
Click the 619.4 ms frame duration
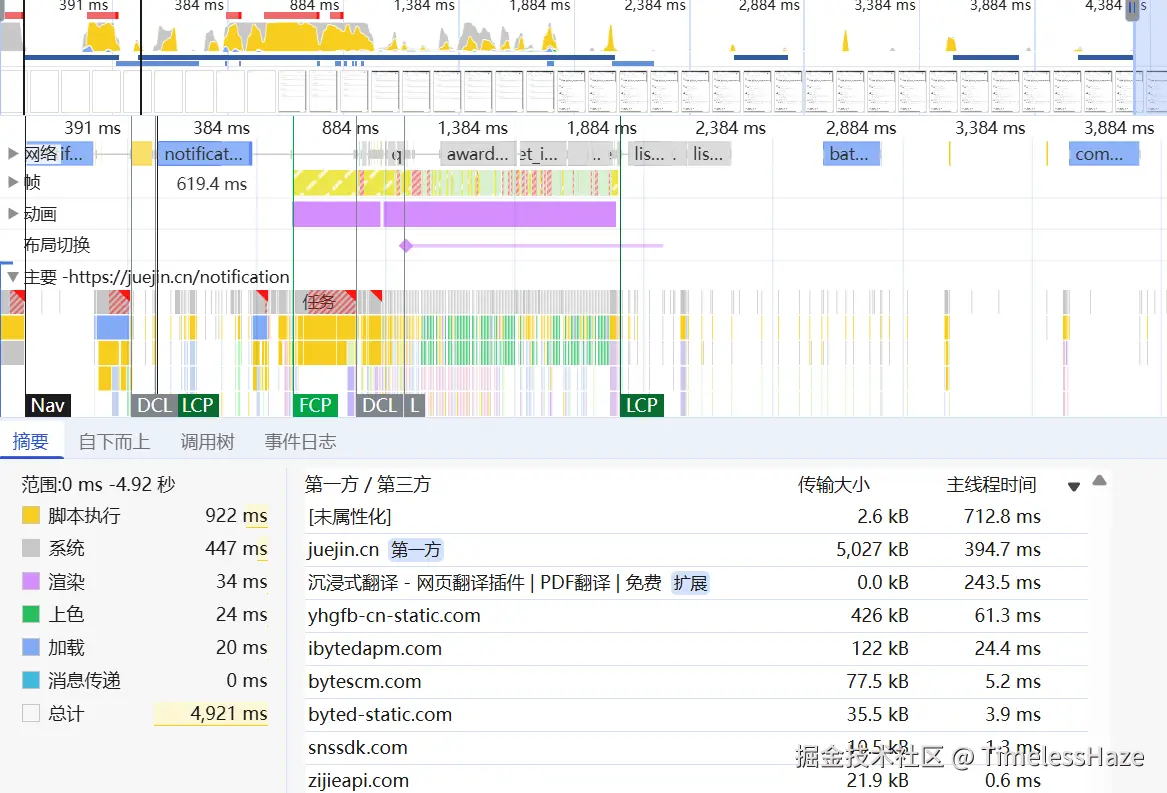pos(211,184)
